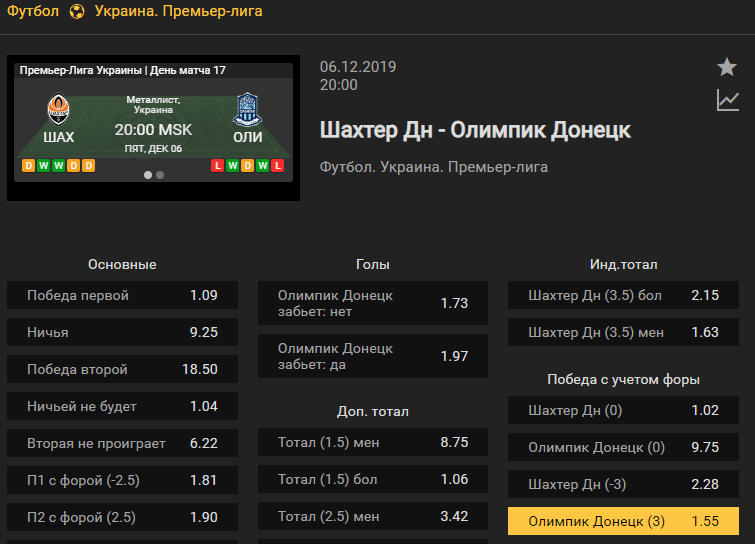This screenshot has width=755, height=544.
Task: Click match title Шахтер Дн - Олимпик Донецк
Action: [x=475, y=130]
